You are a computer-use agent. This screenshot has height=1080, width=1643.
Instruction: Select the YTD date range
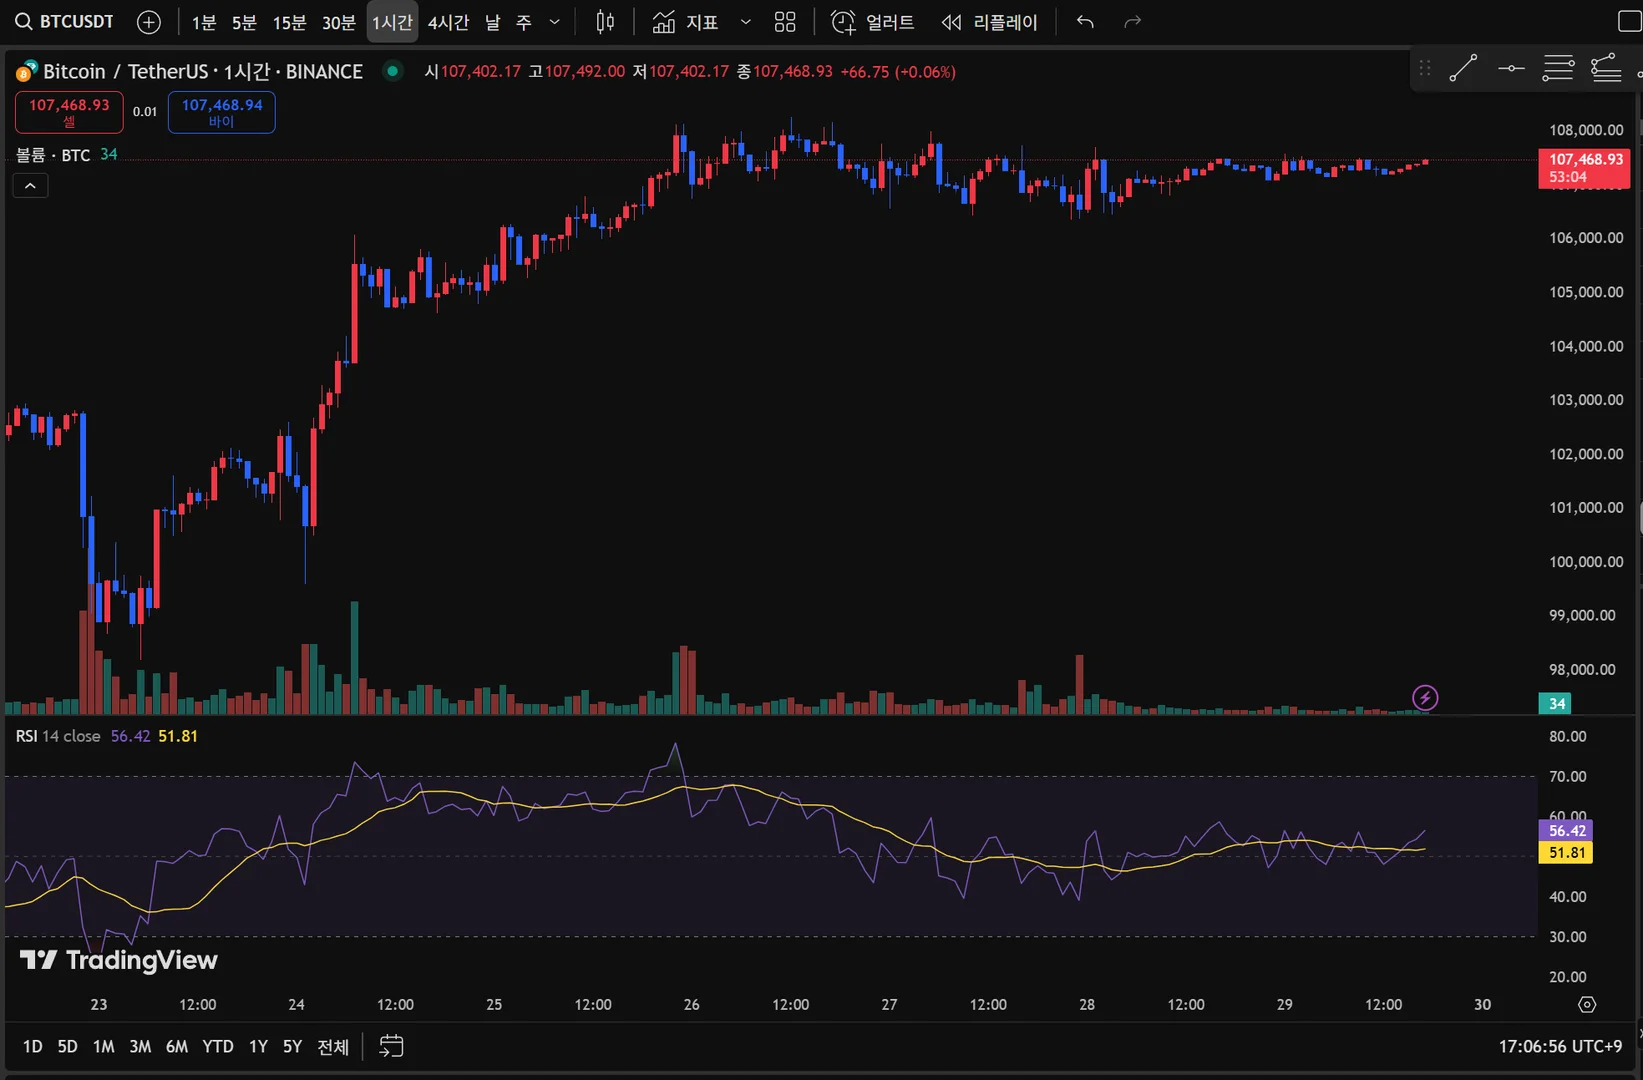218,1046
